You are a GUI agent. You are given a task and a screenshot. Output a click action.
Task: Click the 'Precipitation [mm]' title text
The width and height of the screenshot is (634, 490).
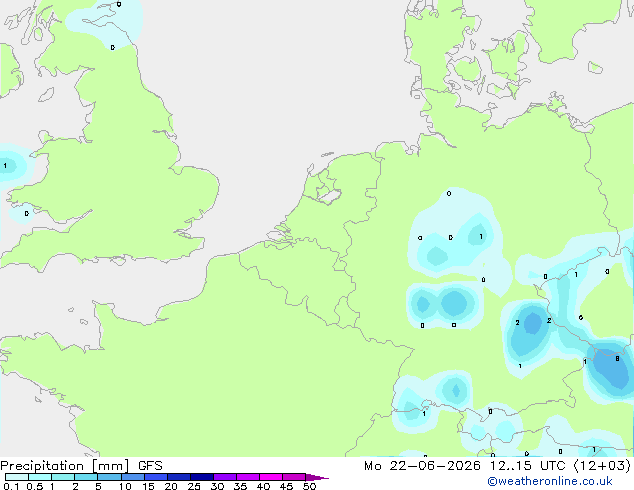tap(64, 466)
